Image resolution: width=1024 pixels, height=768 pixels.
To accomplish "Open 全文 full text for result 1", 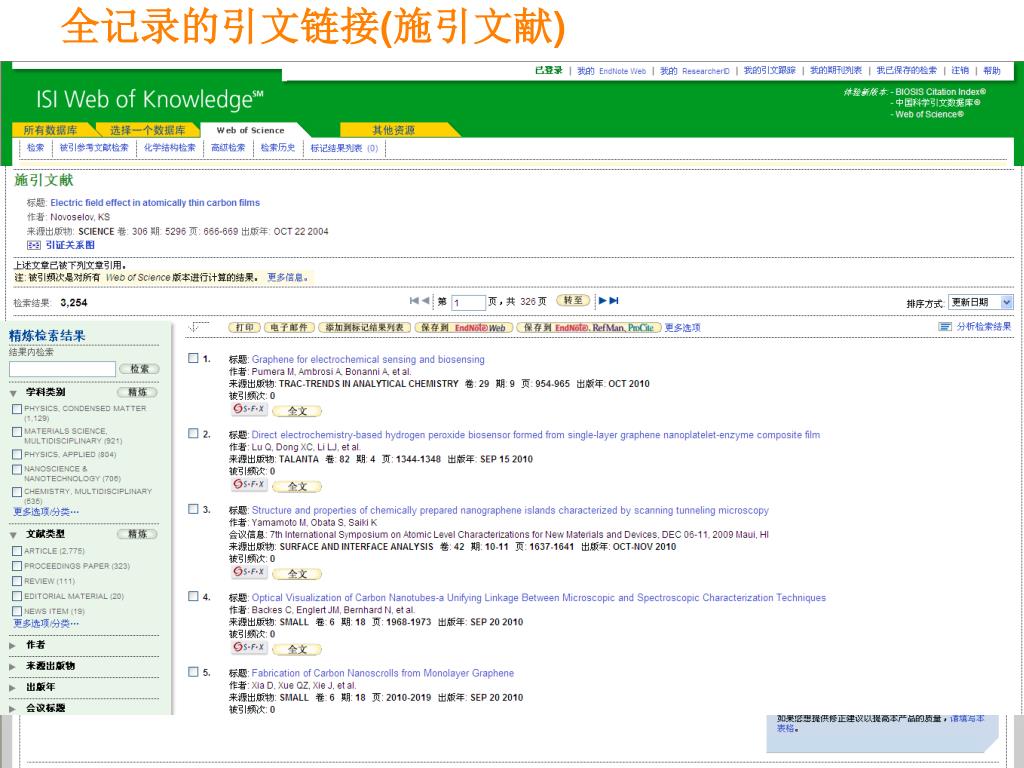I will [297, 411].
